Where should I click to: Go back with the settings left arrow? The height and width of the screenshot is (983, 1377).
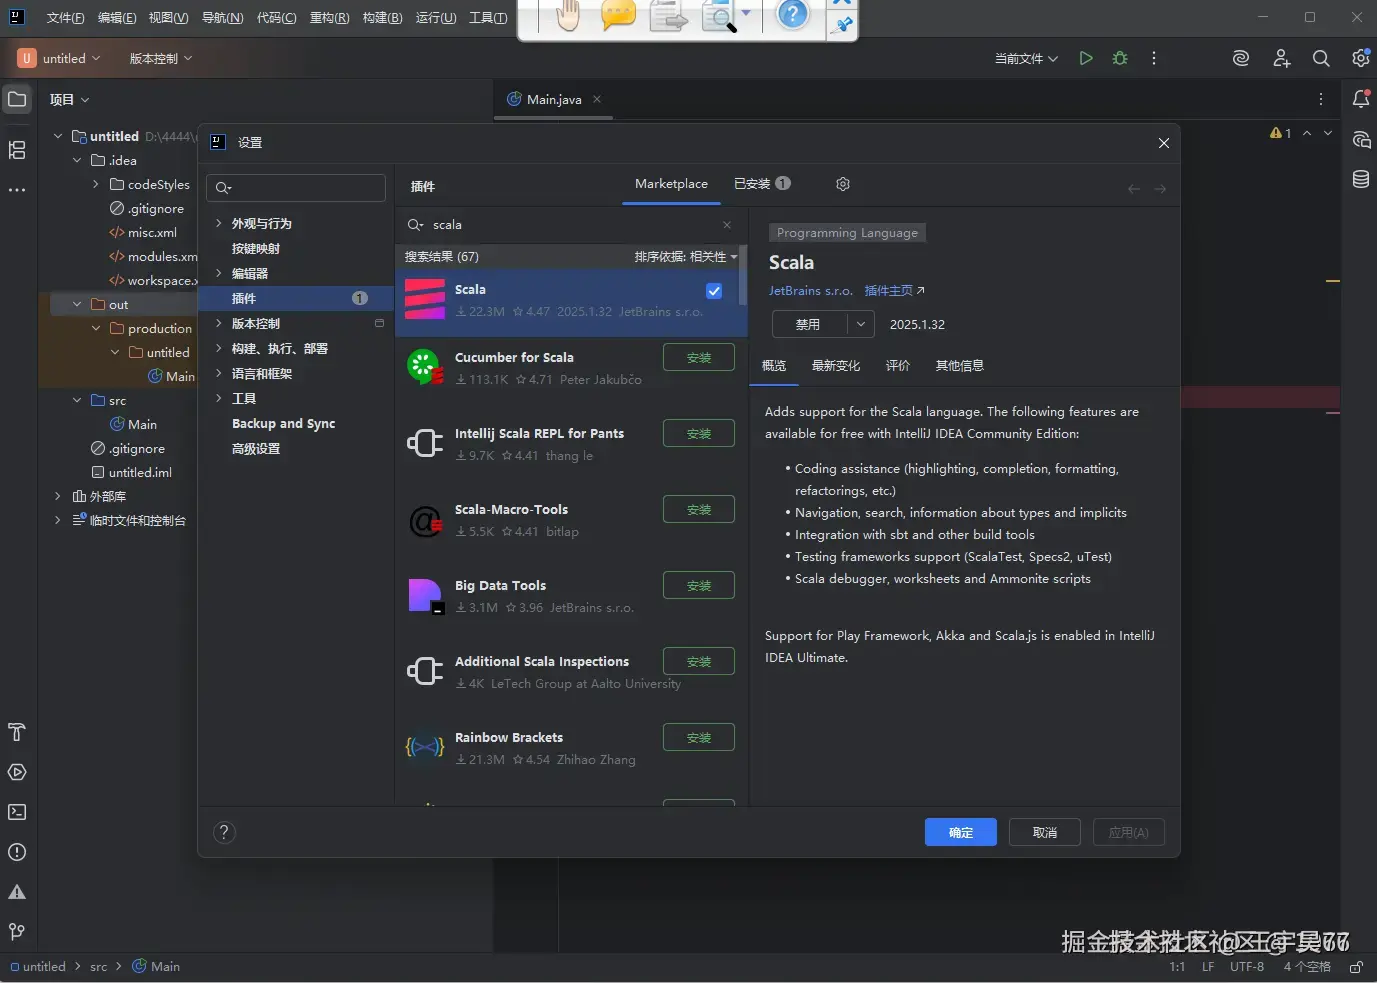(1134, 189)
